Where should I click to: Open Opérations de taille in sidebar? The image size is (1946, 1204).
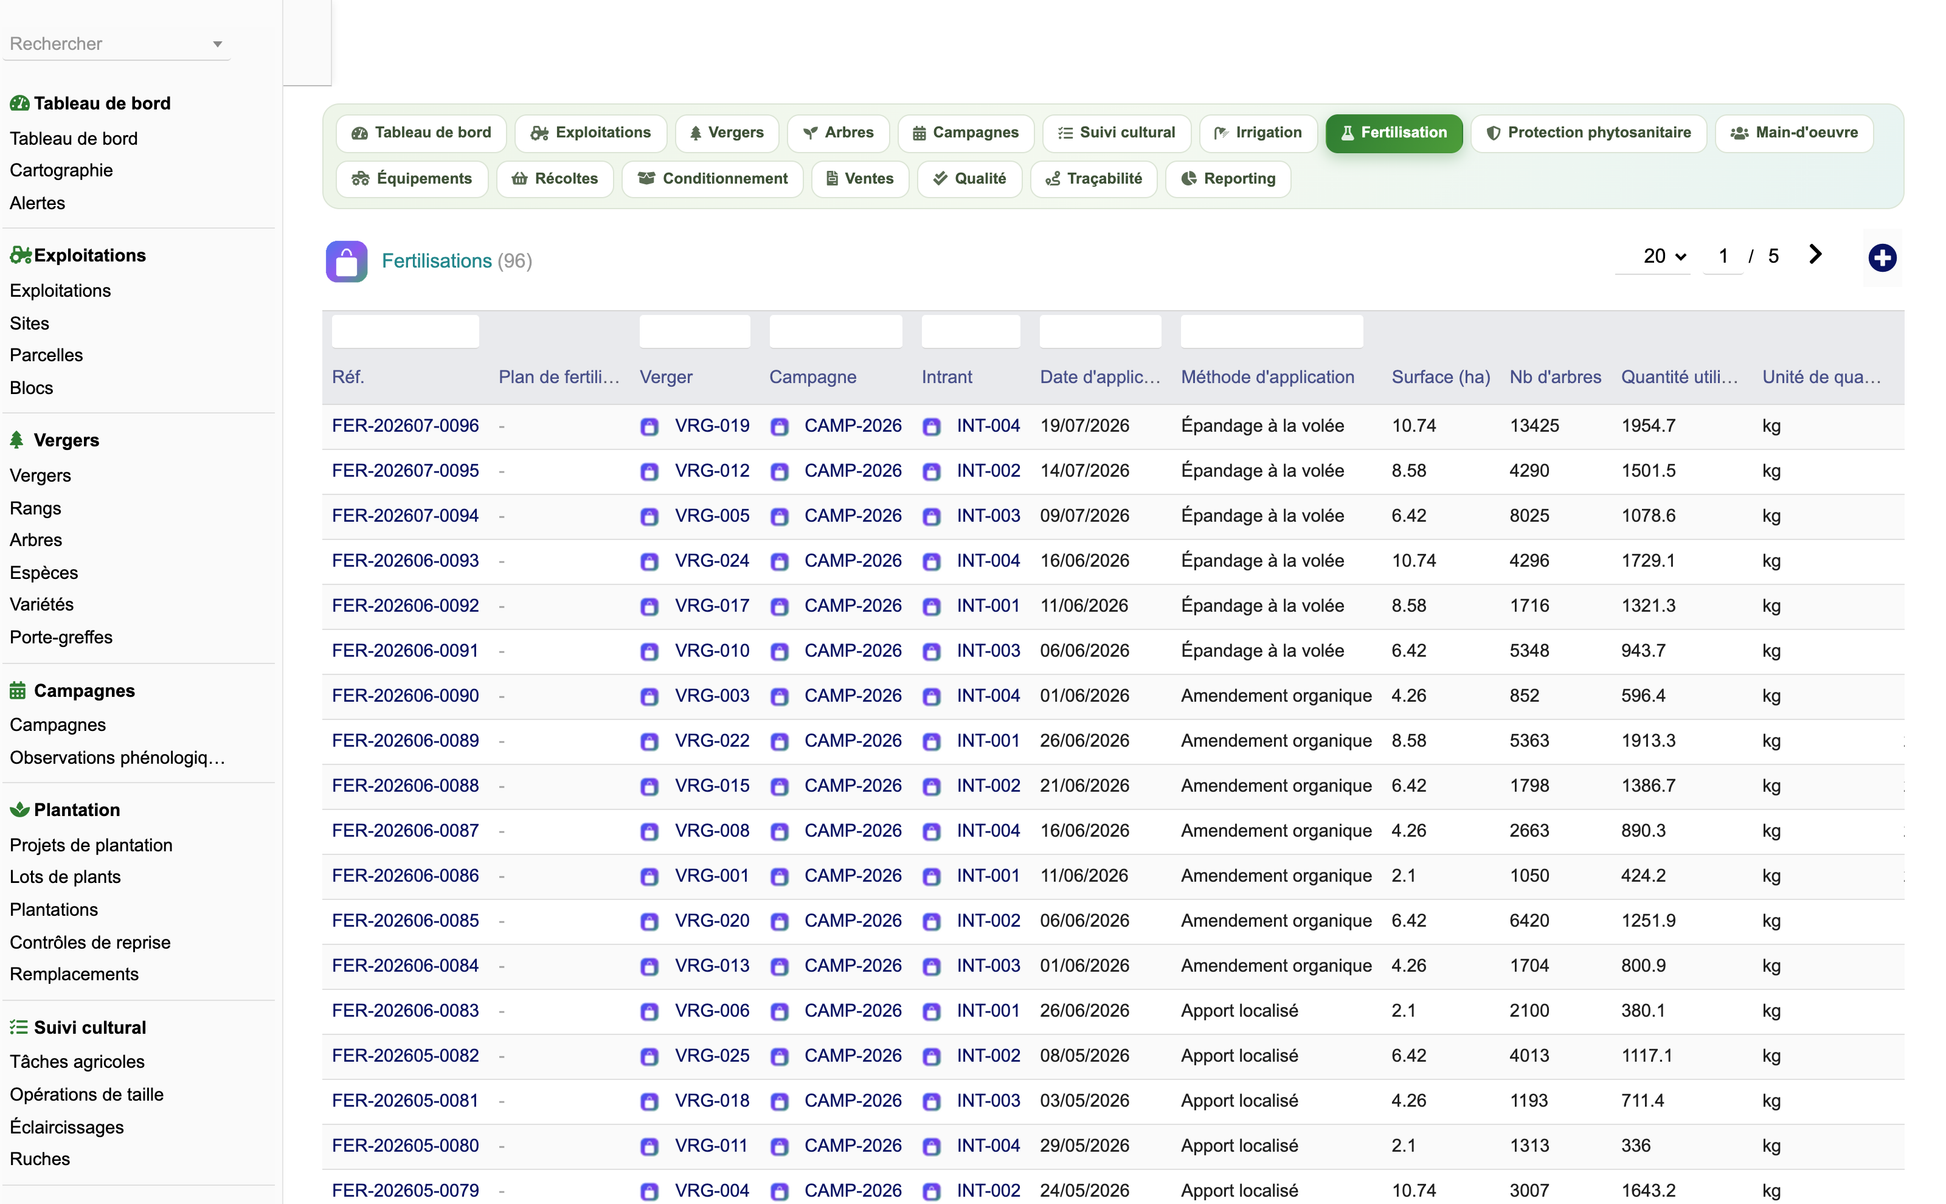[x=86, y=1094]
